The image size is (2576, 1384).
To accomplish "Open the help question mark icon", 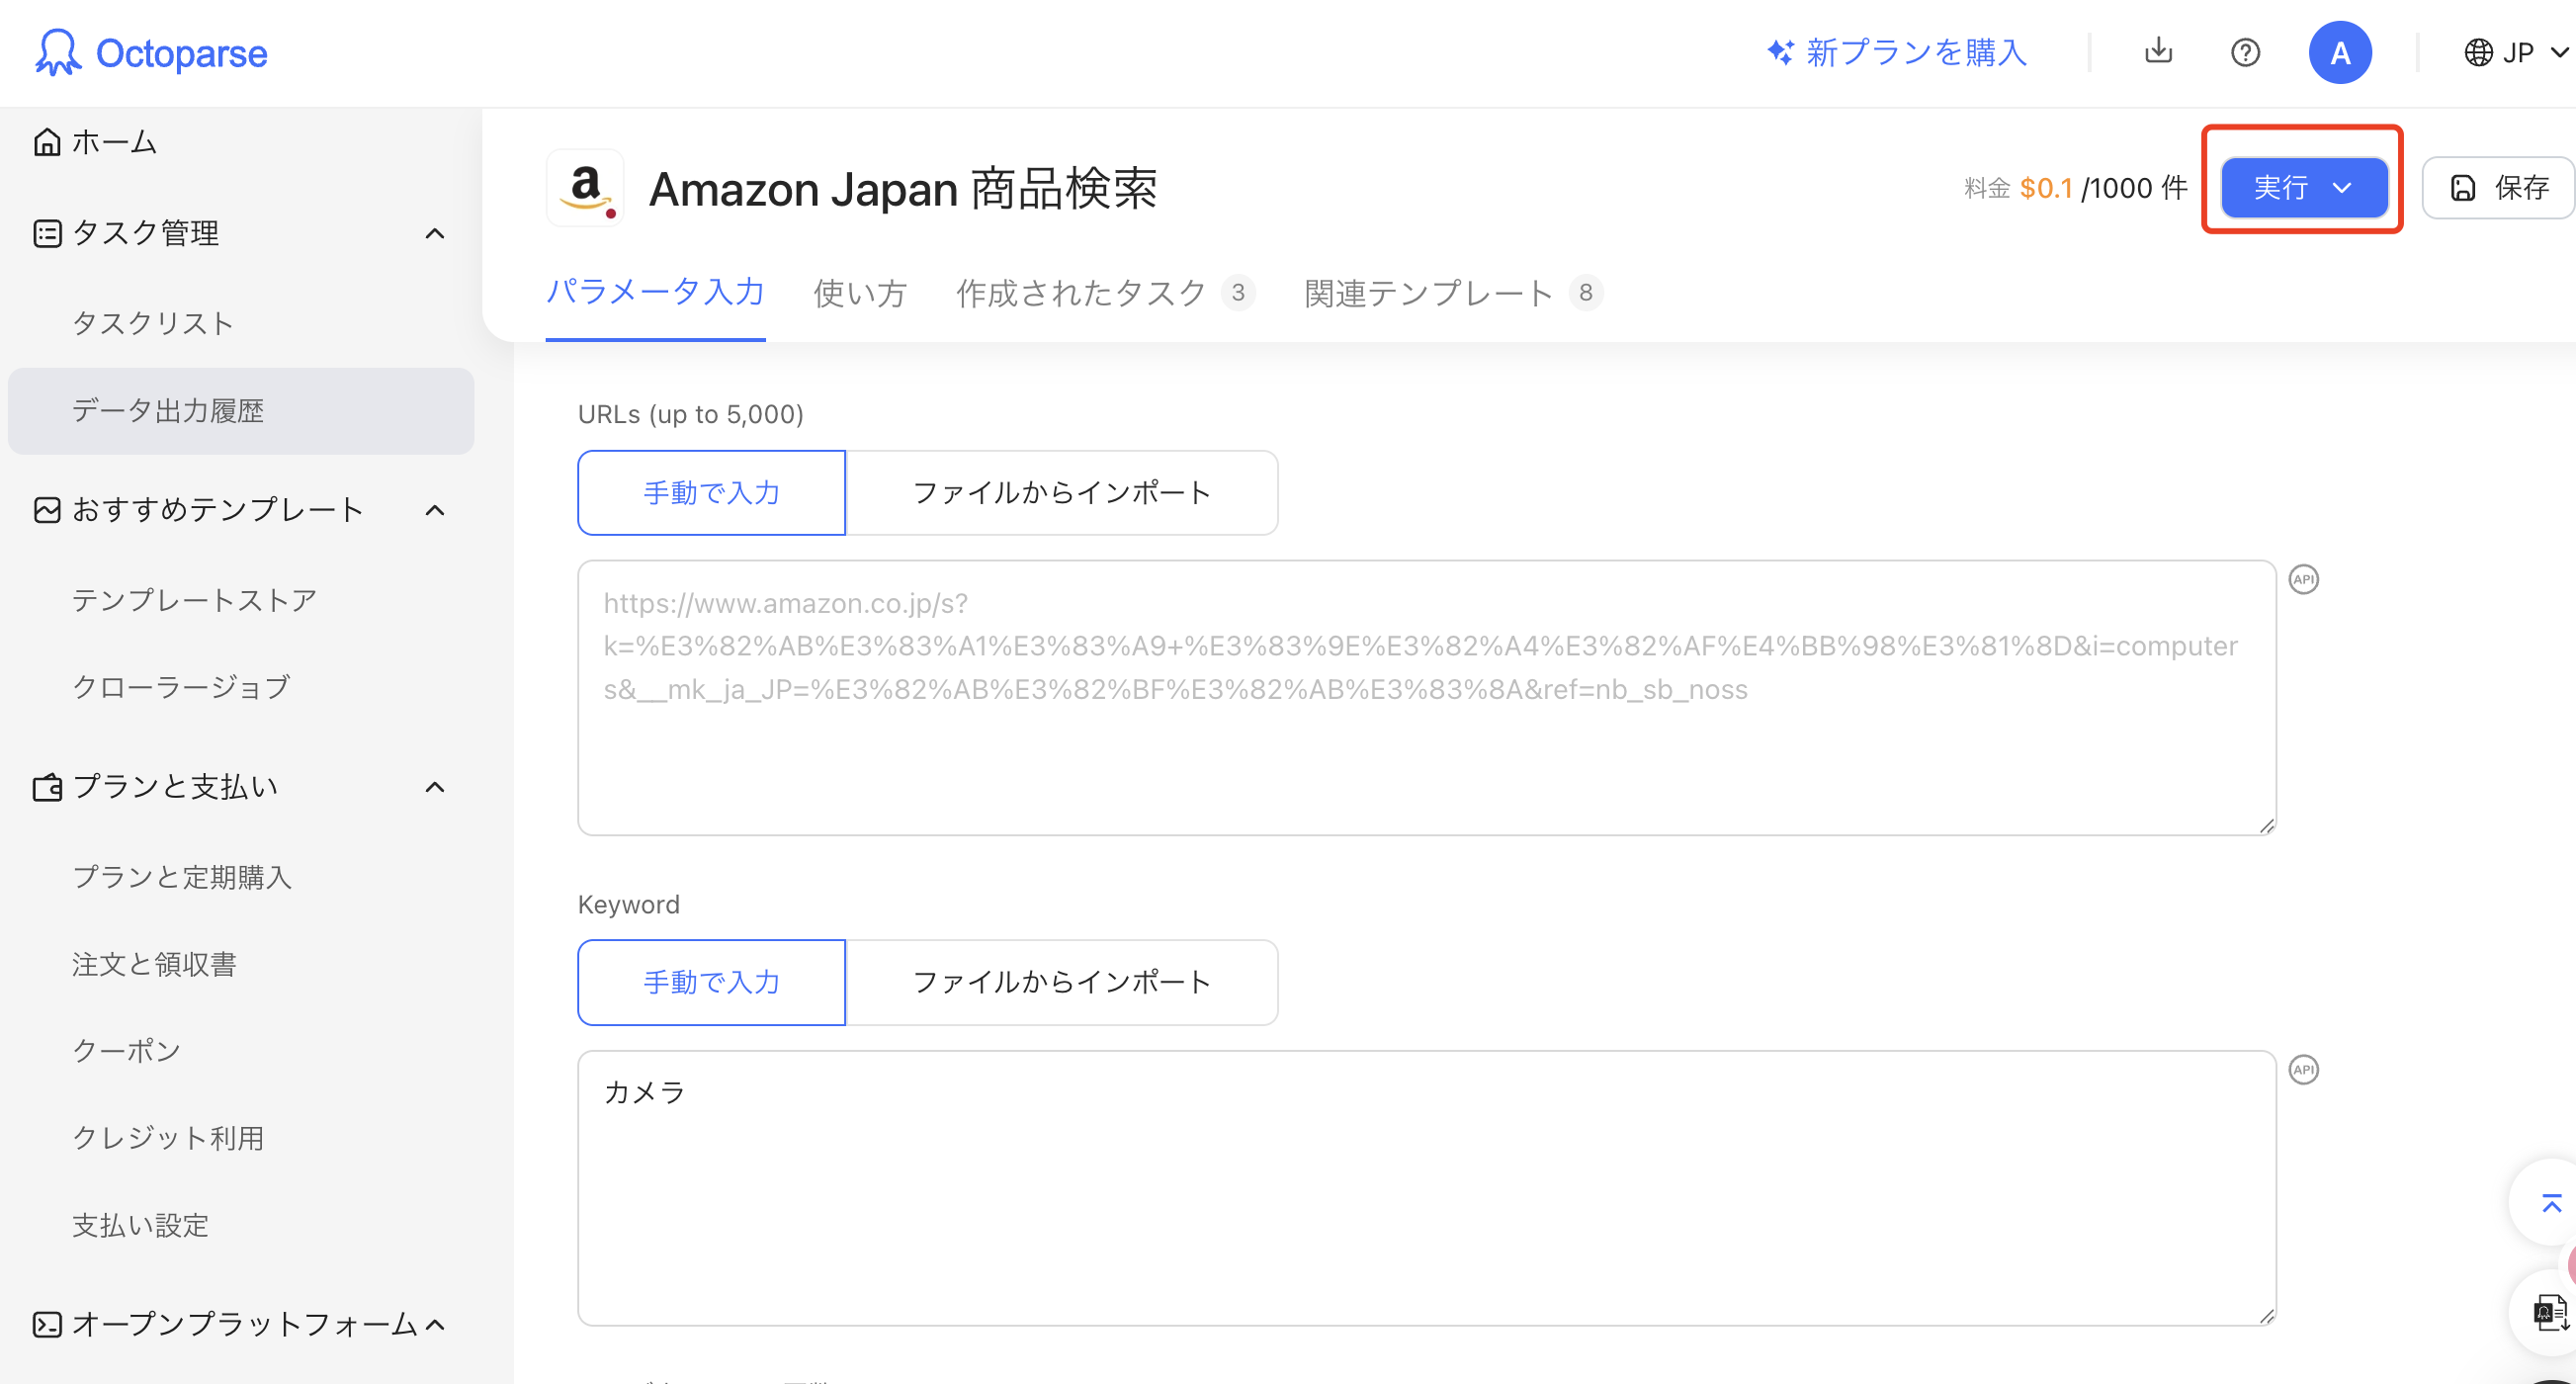I will point(2245,52).
